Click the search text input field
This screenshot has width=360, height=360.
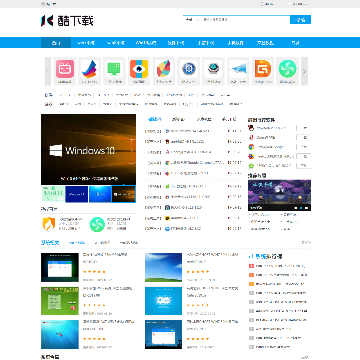(x=245, y=20)
